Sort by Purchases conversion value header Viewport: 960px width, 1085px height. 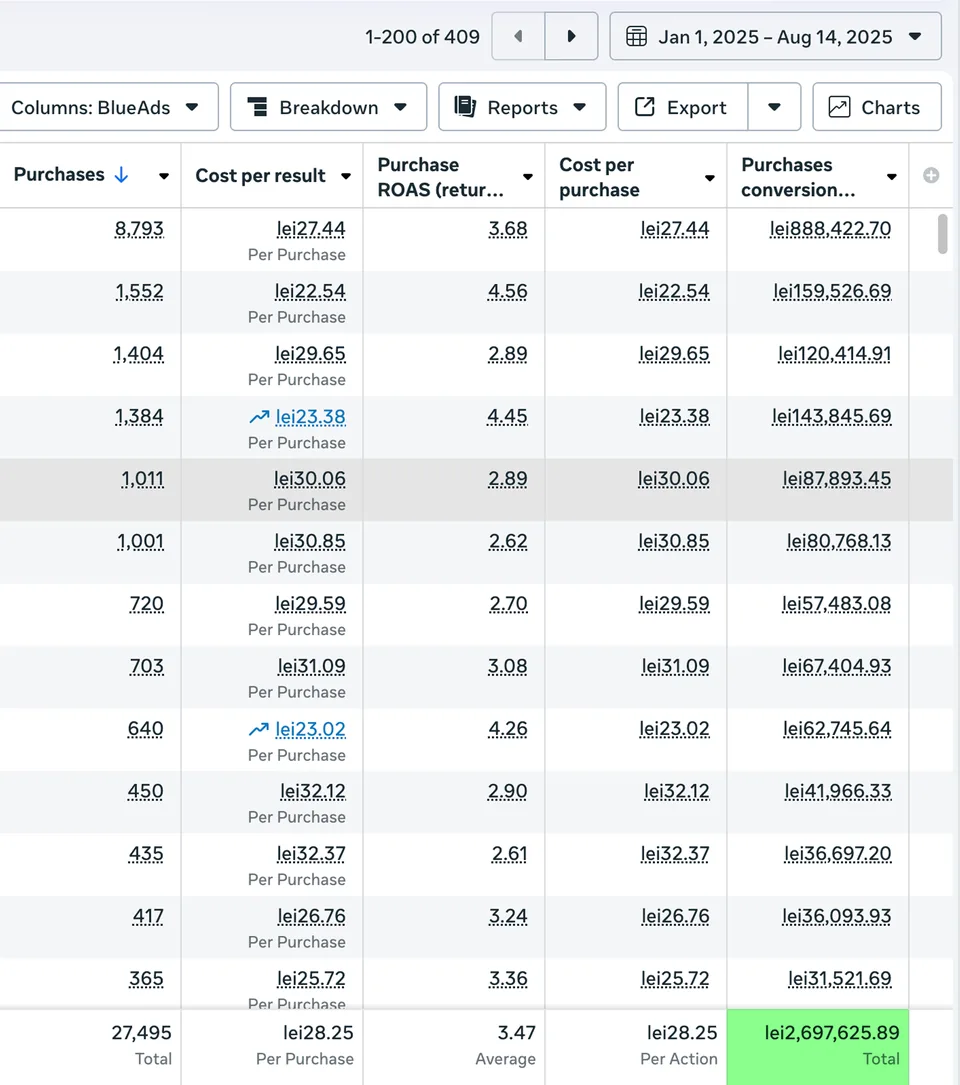pyautogui.click(x=798, y=177)
